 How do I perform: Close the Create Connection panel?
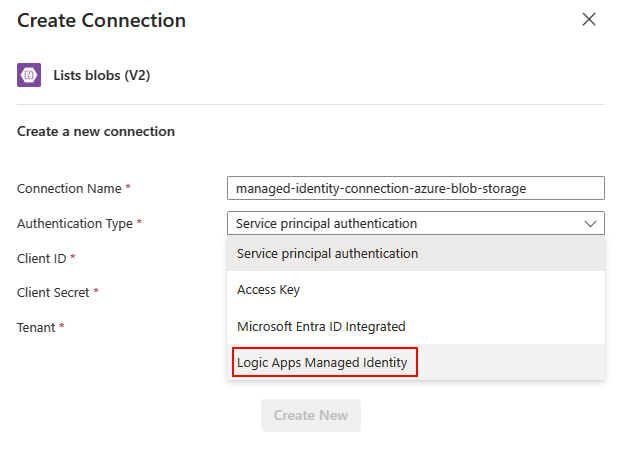(x=589, y=20)
